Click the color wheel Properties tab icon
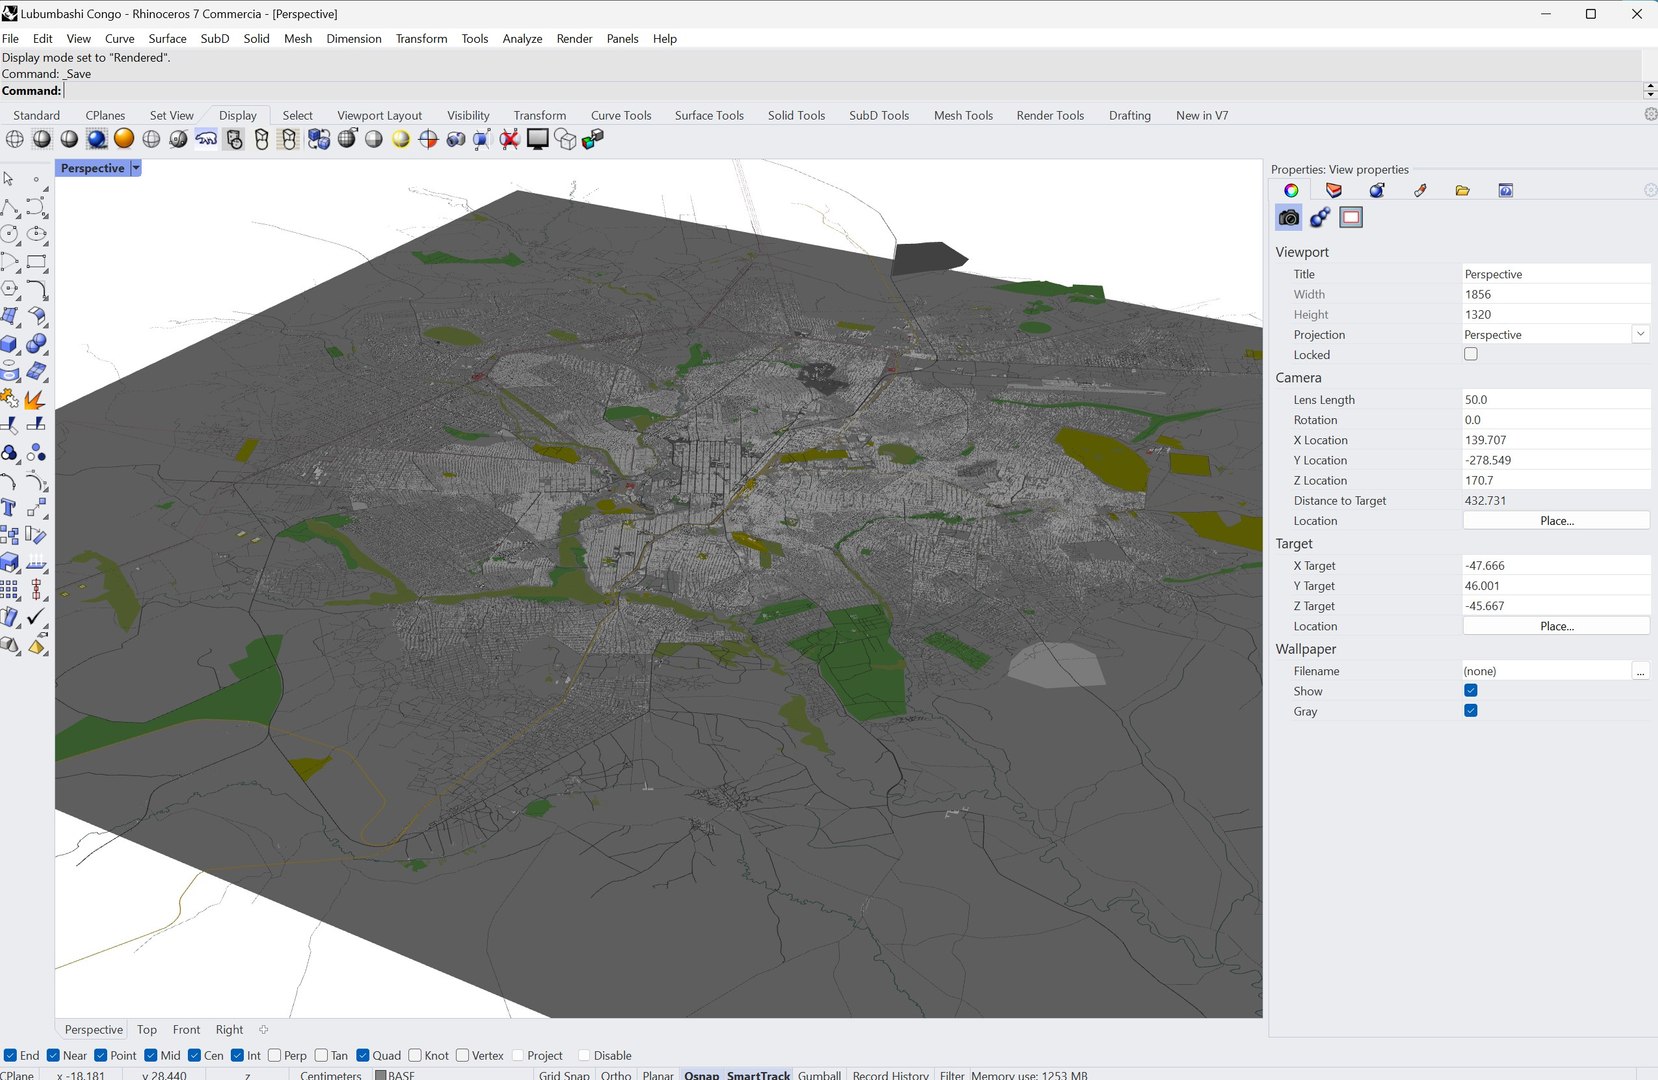This screenshot has width=1658, height=1080. pyautogui.click(x=1291, y=190)
